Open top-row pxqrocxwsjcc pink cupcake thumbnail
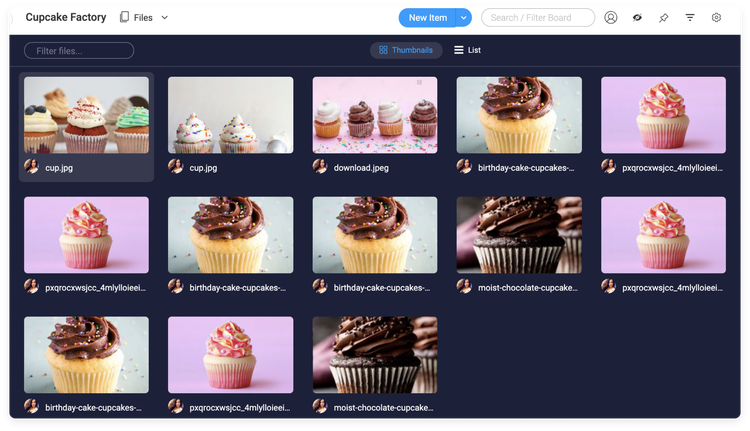Screen dimensions: 750x431 coord(663,115)
